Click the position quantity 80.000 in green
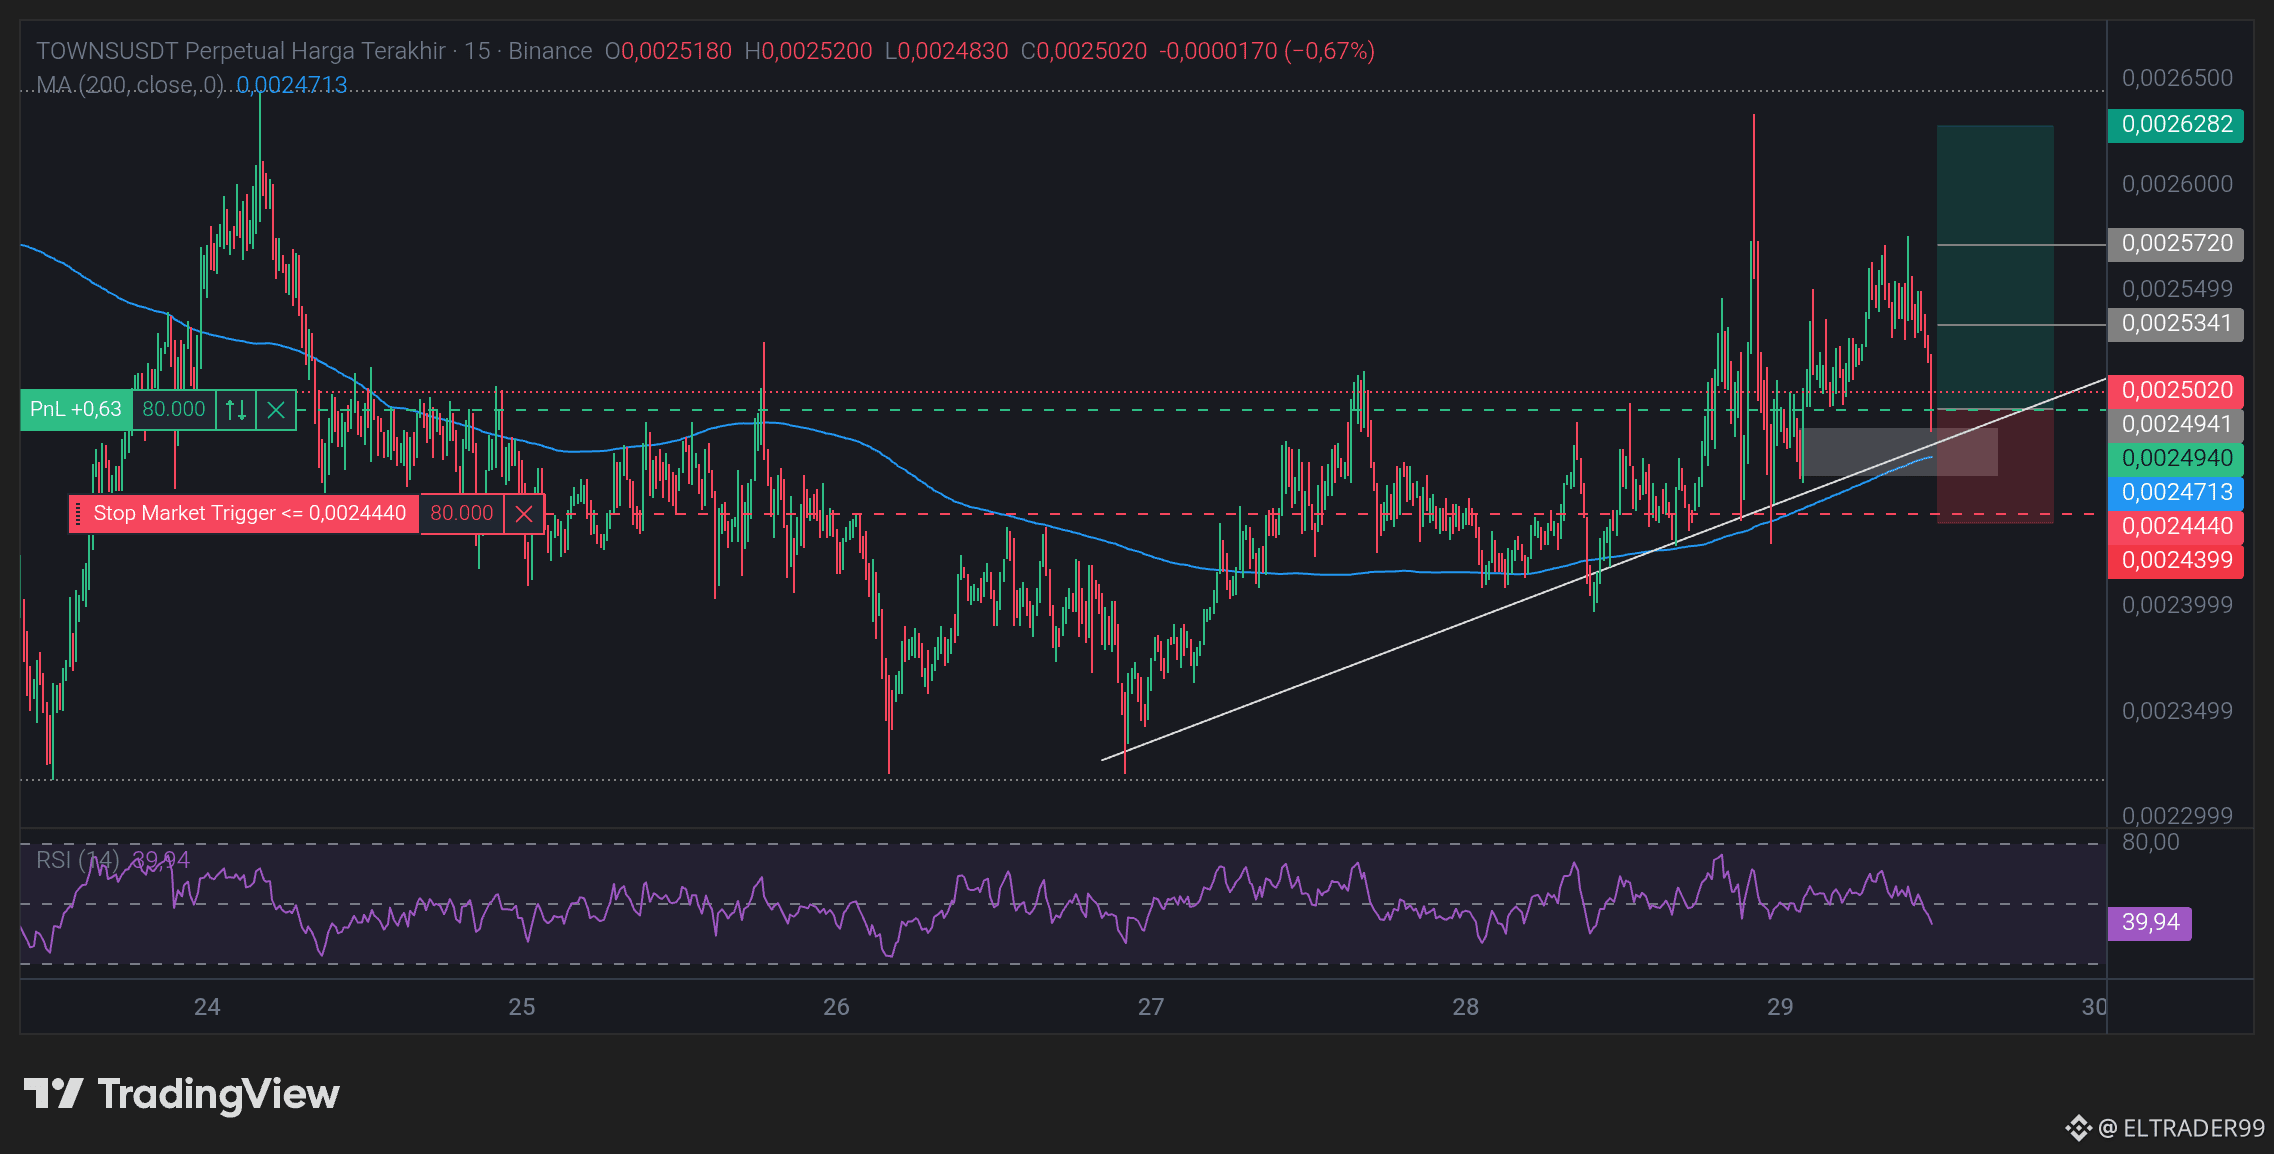The width and height of the screenshot is (2274, 1154). (174, 410)
